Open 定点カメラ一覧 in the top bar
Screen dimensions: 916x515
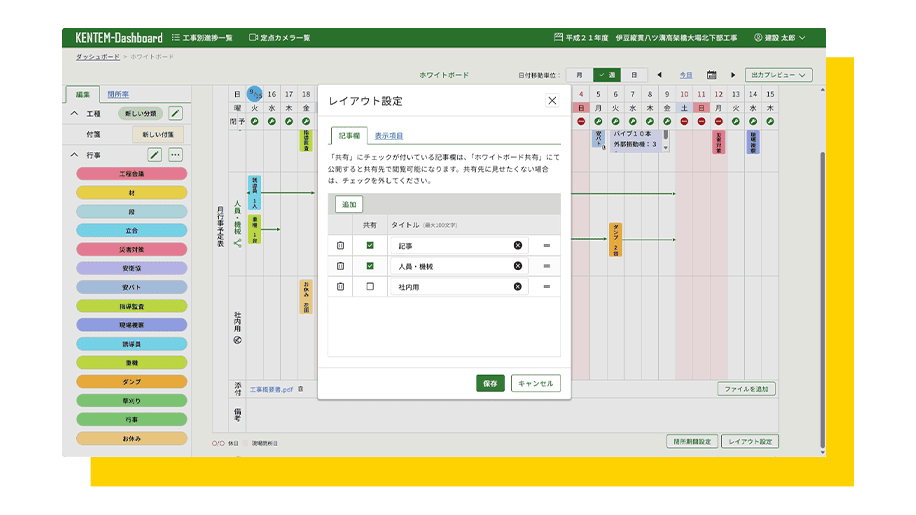point(280,37)
